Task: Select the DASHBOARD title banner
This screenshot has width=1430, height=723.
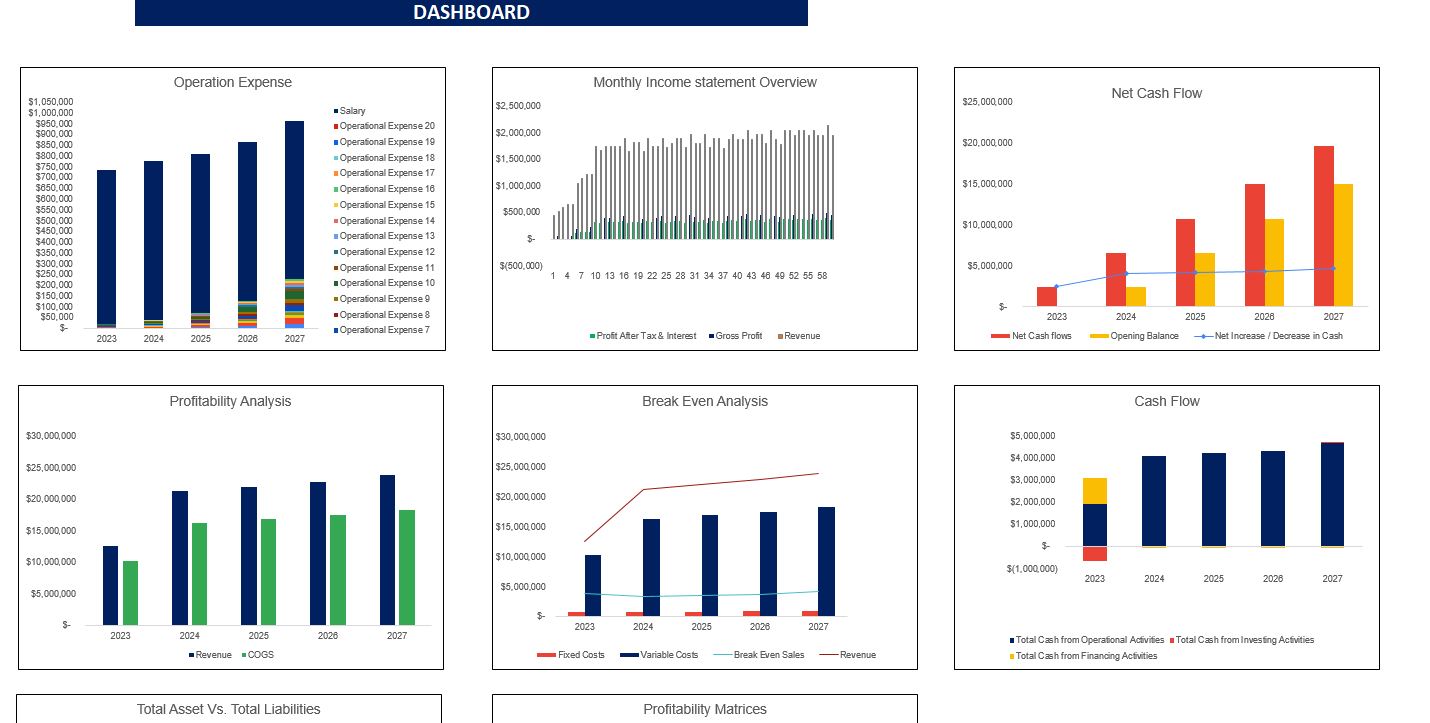Action: 472,12
